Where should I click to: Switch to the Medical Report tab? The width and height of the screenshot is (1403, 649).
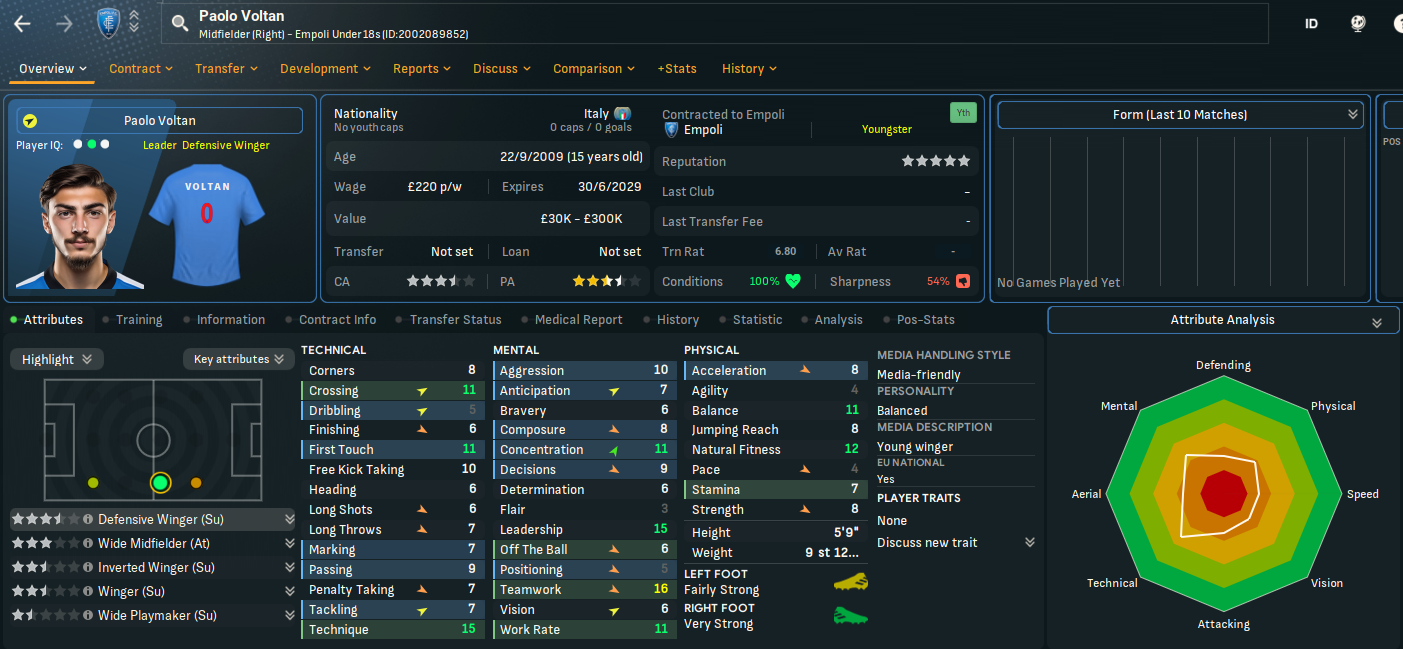578,320
